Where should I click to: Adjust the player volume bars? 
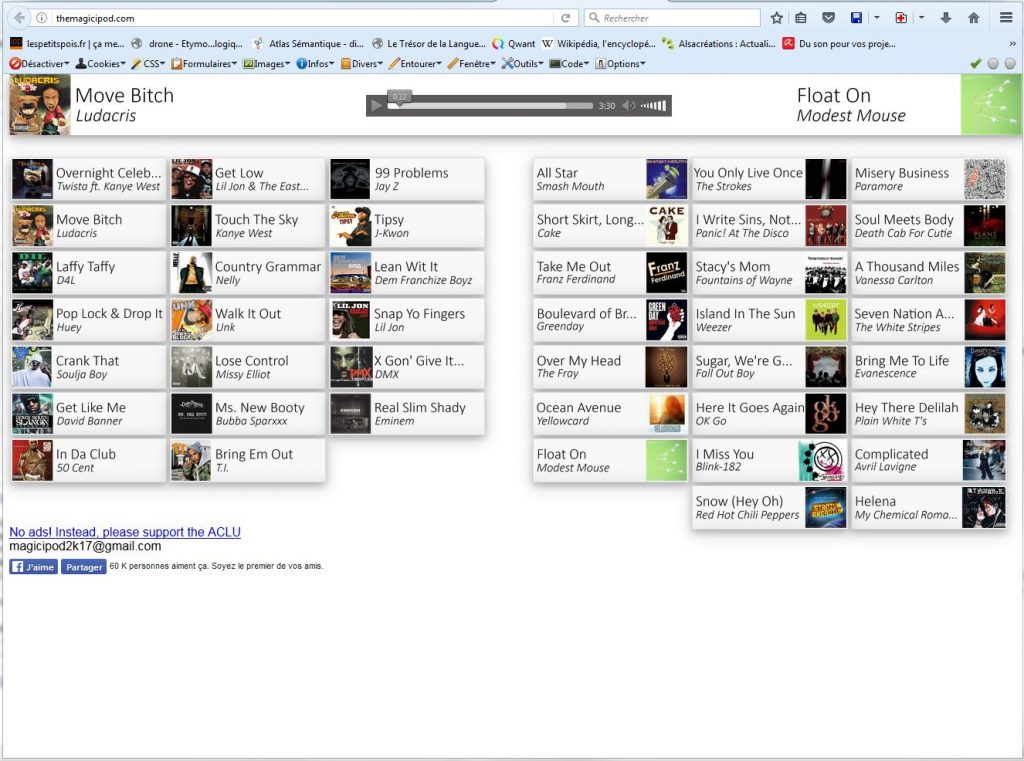pyautogui.click(x=653, y=106)
